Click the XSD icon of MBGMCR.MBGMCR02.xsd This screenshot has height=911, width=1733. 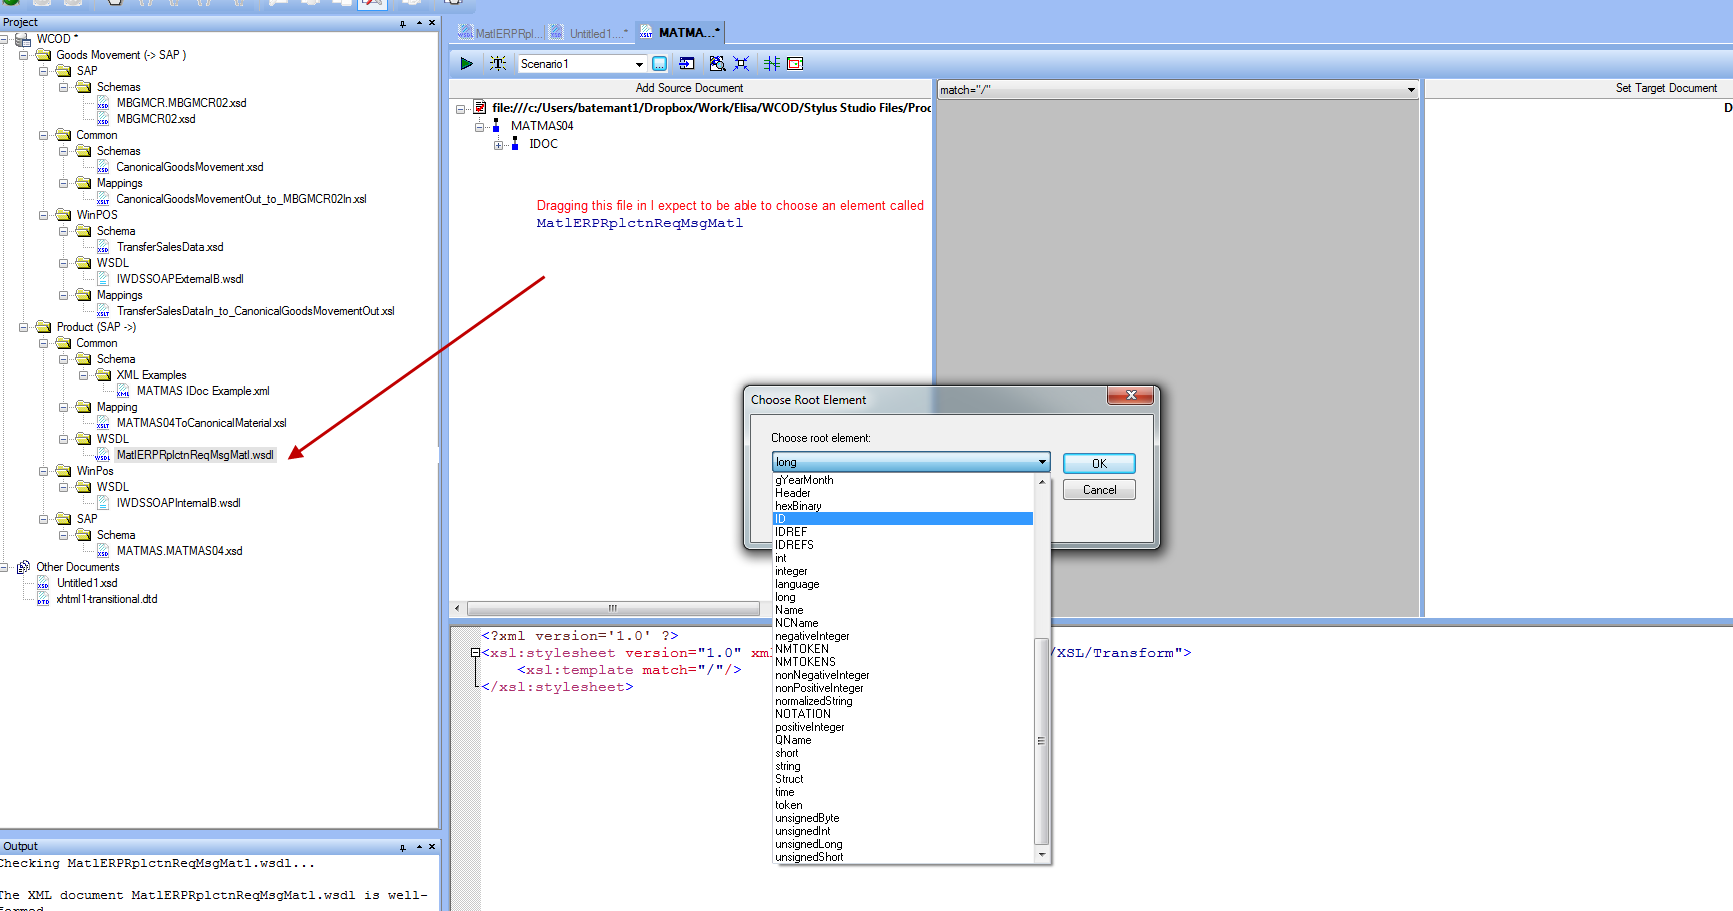coord(103,103)
